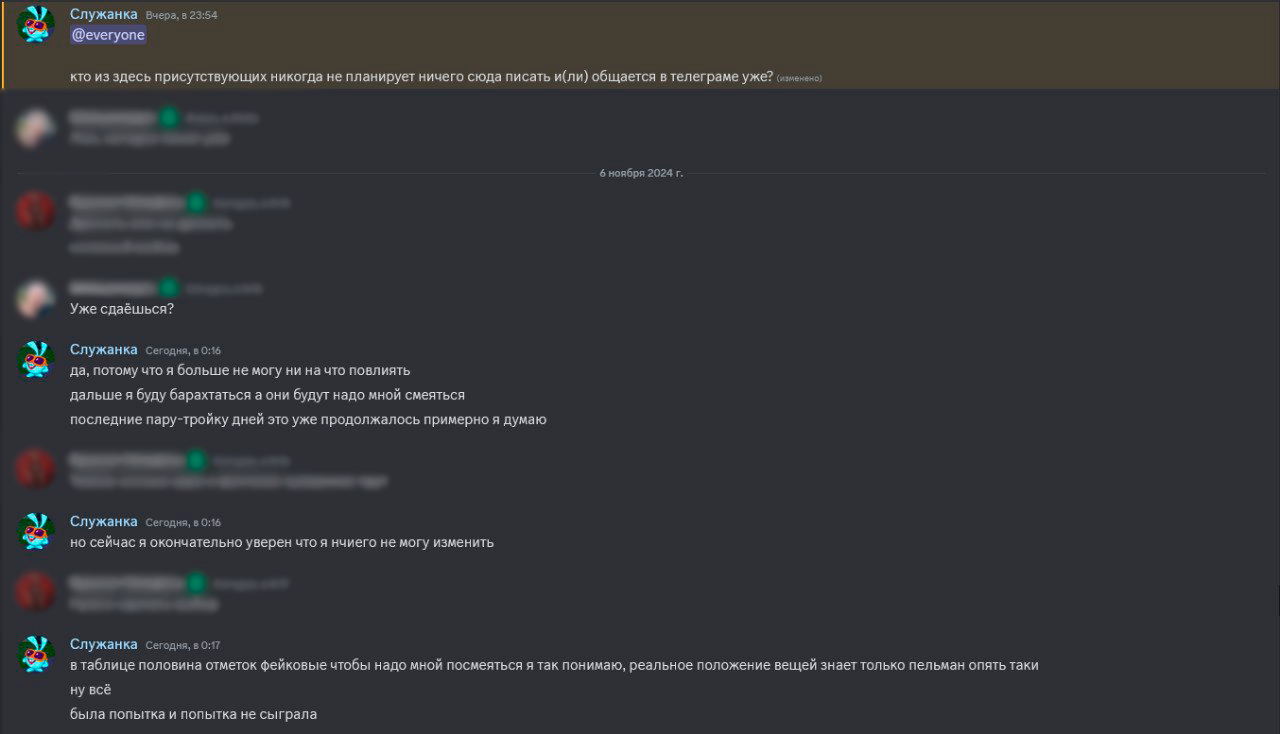This screenshot has height=734, width=1280.
Task: Click the Служанка username above "да, потому что"
Action: click(x=103, y=349)
